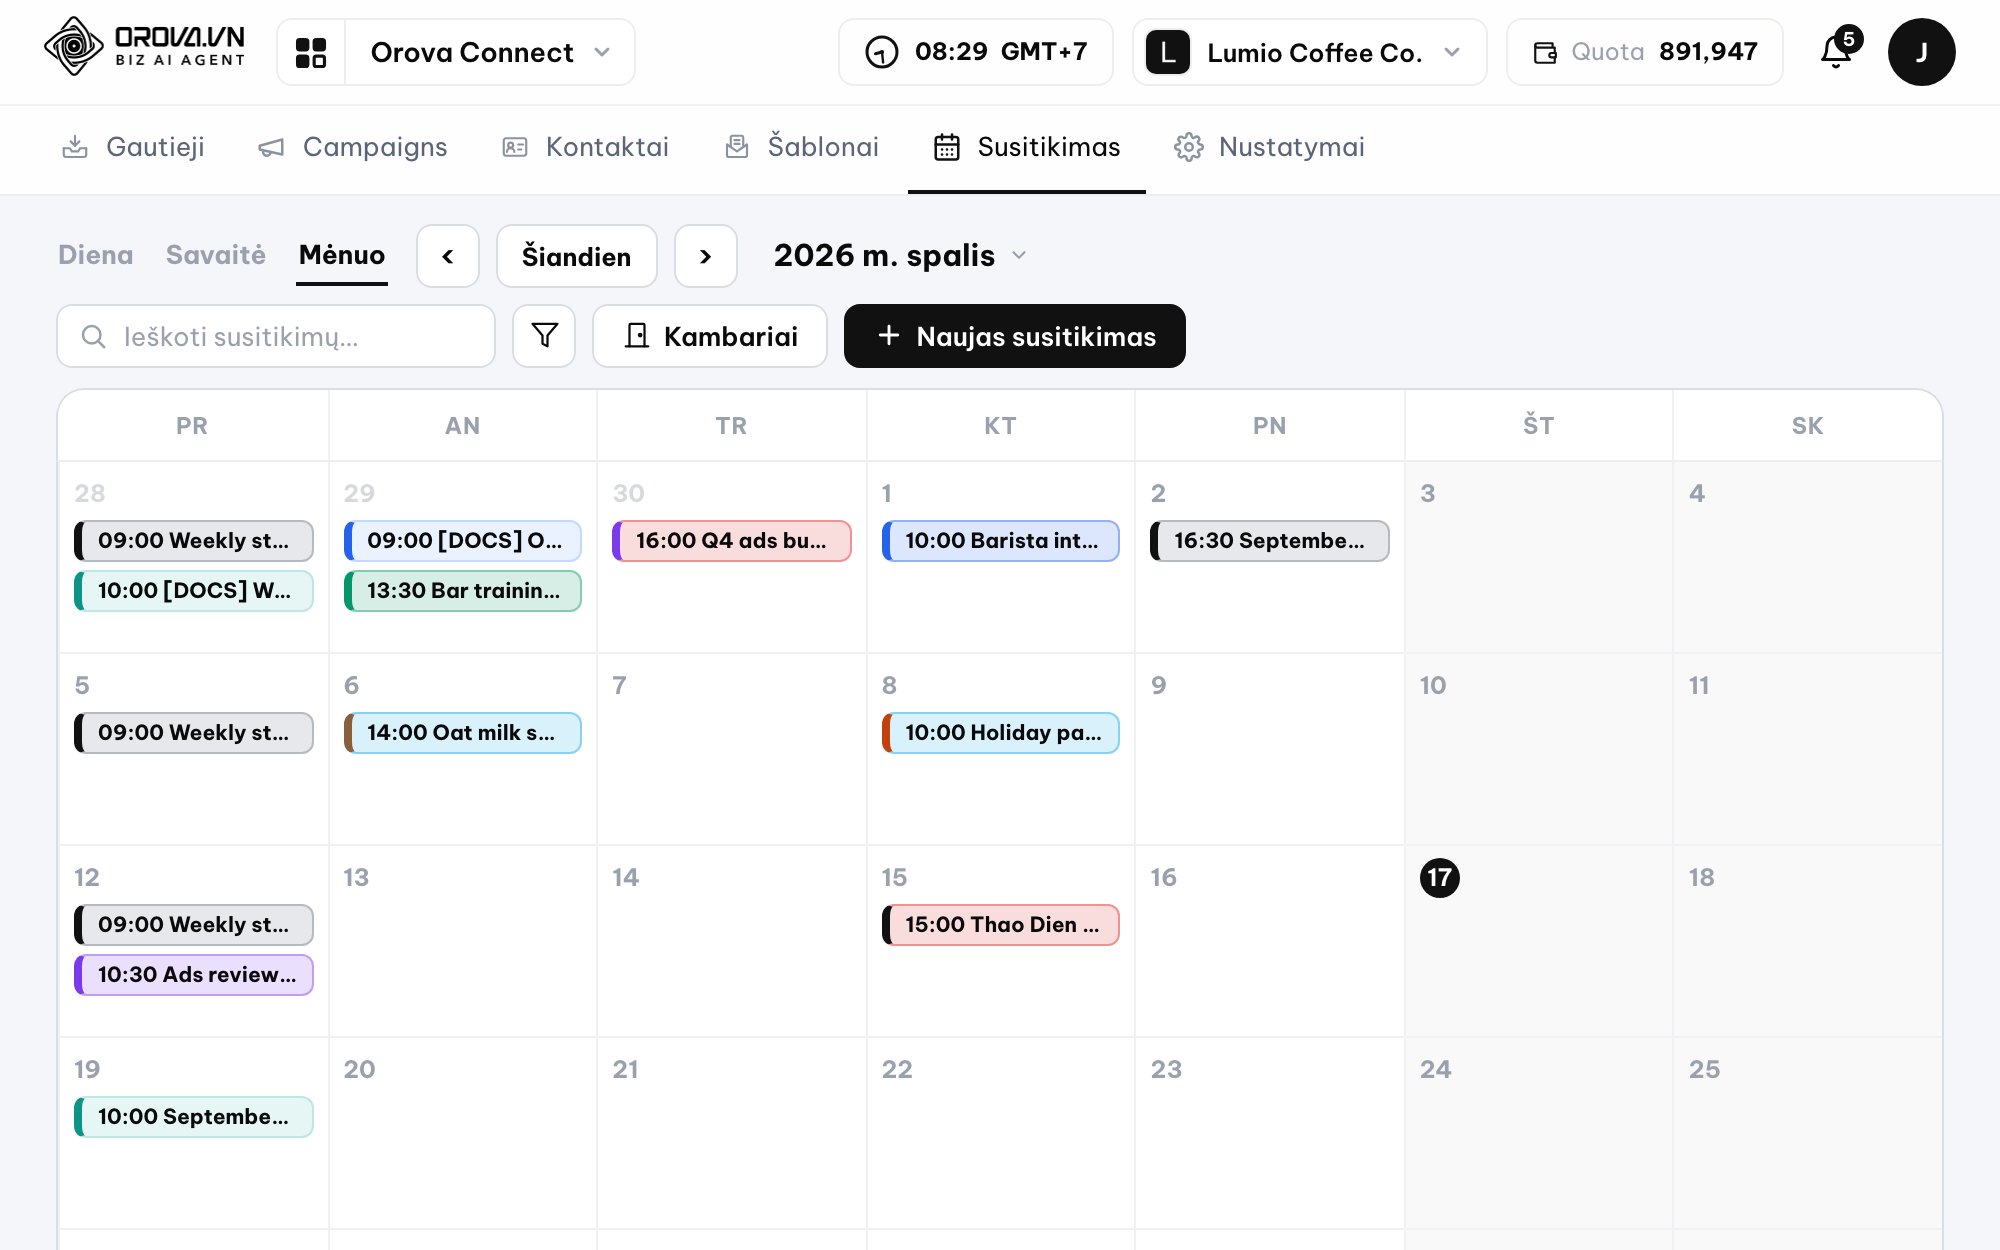The image size is (2000, 1250).
Task: Open Gautieji tab
Action: (x=133, y=147)
